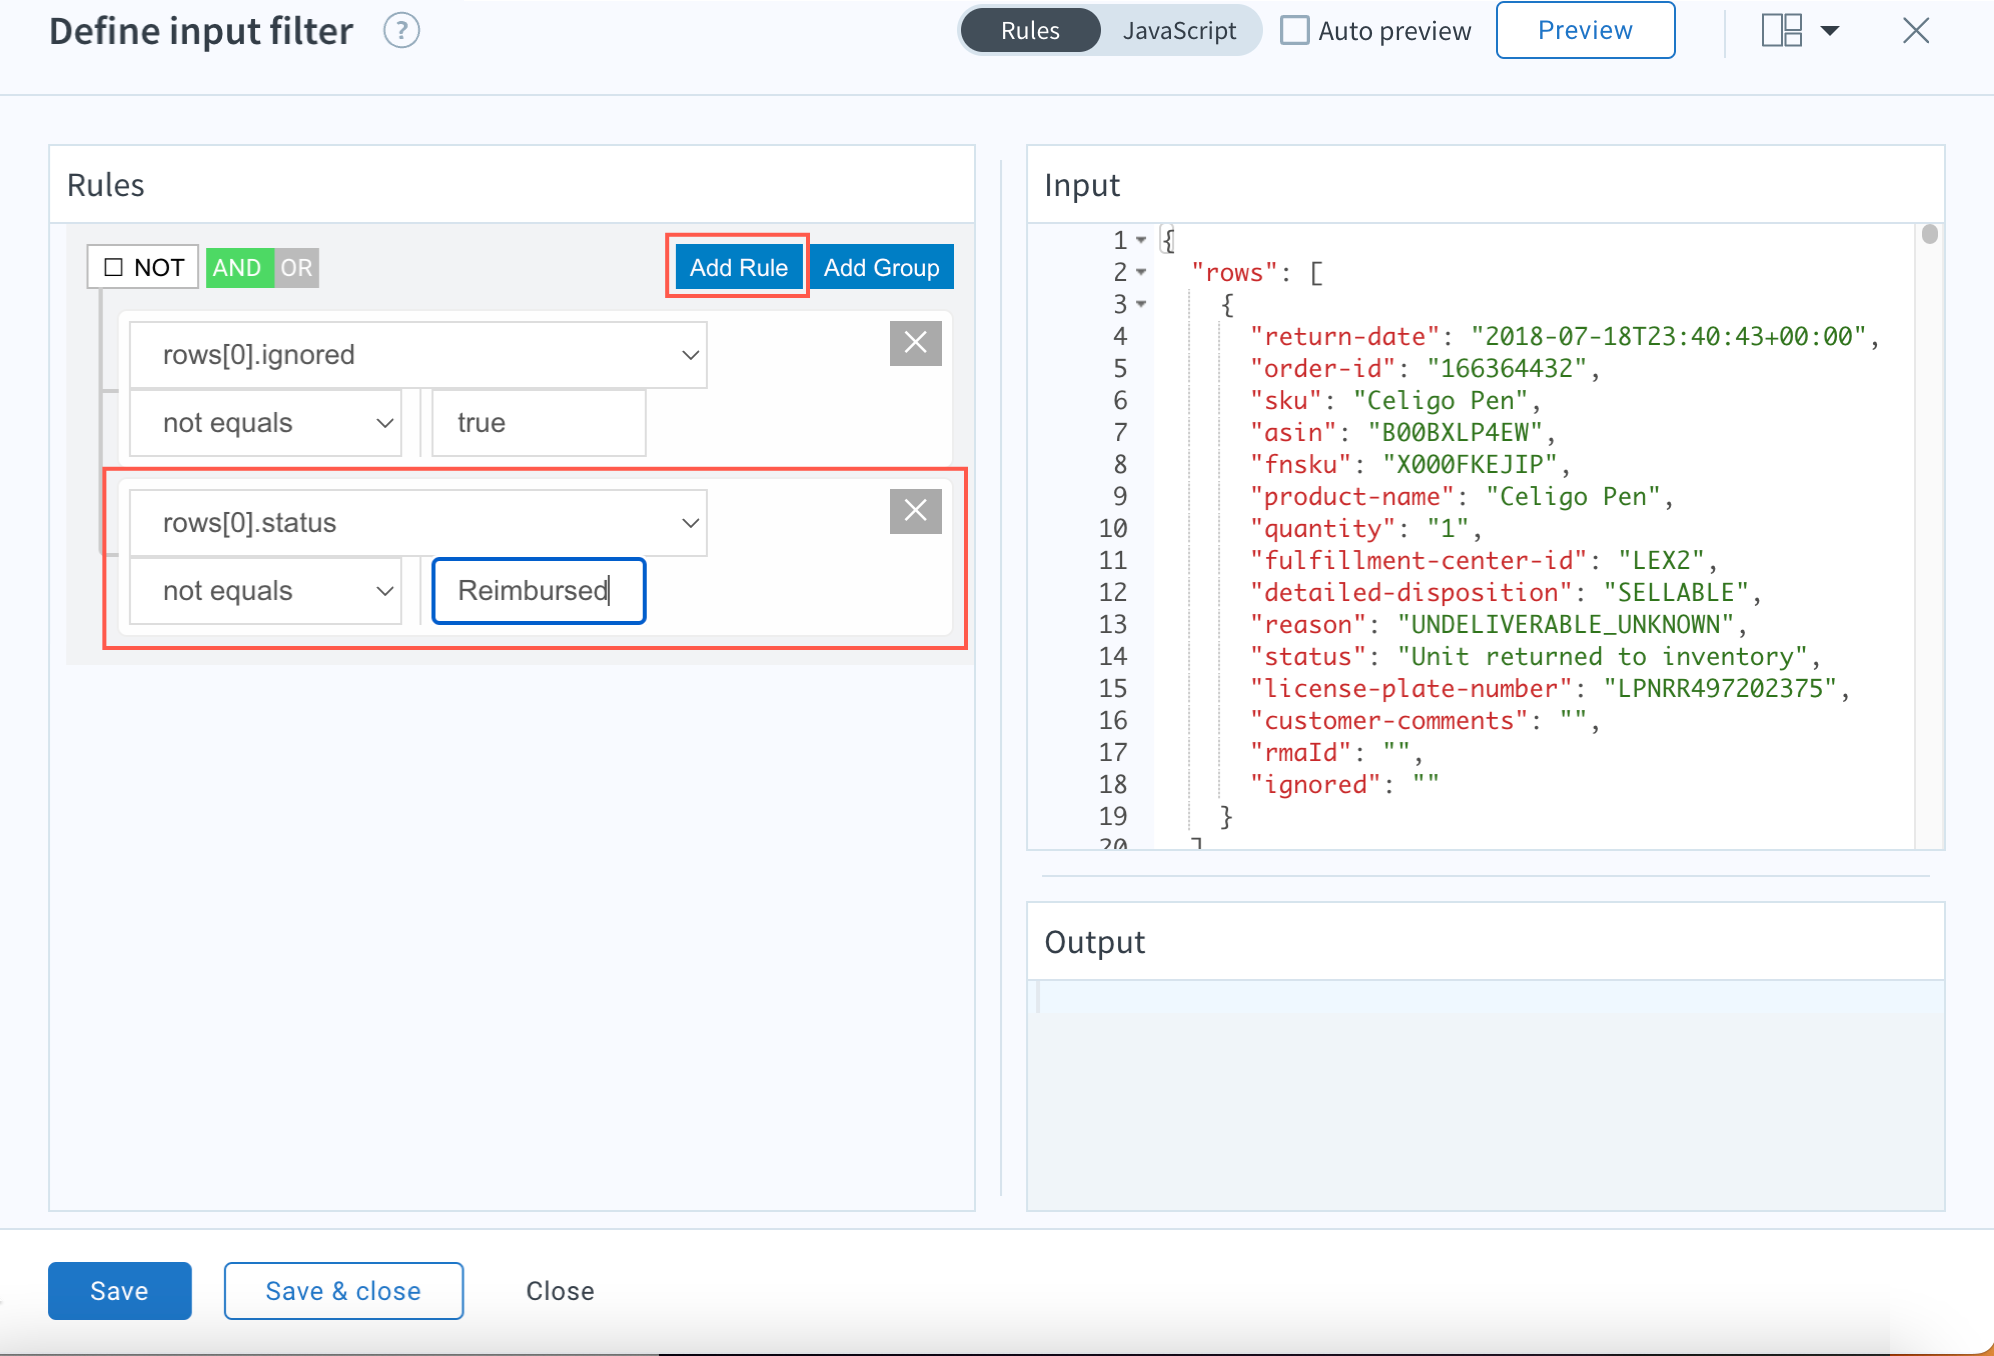Image resolution: width=1994 pixels, height=1356 pixels.
Task: Select the AND condition toggle
Action: (239, 268)
